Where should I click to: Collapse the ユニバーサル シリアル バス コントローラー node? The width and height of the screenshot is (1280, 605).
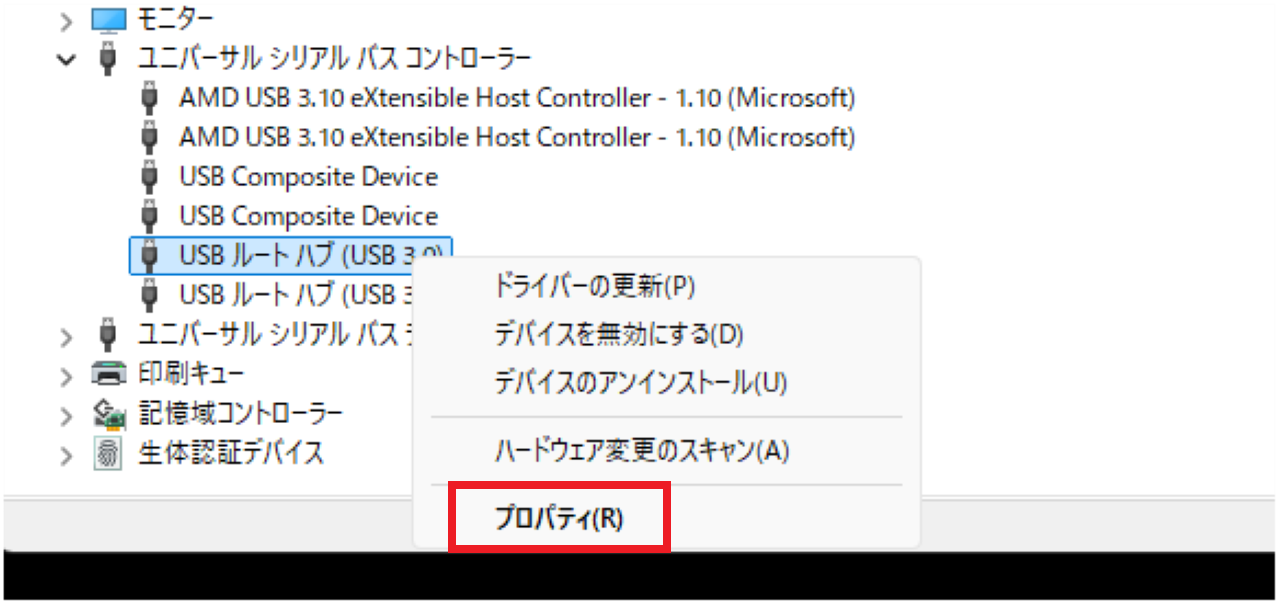click(x=65, y=58)
